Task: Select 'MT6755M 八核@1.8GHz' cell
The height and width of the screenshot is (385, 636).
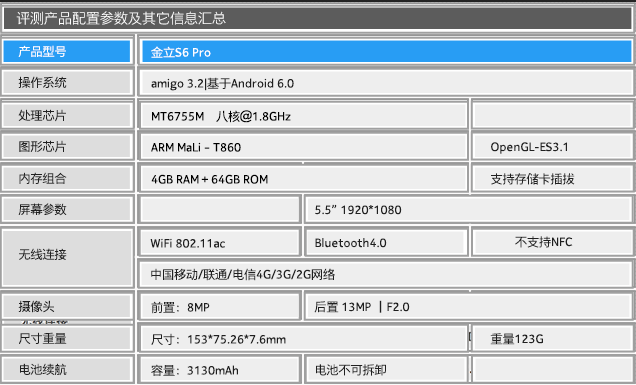Action: tap(304, 116)
